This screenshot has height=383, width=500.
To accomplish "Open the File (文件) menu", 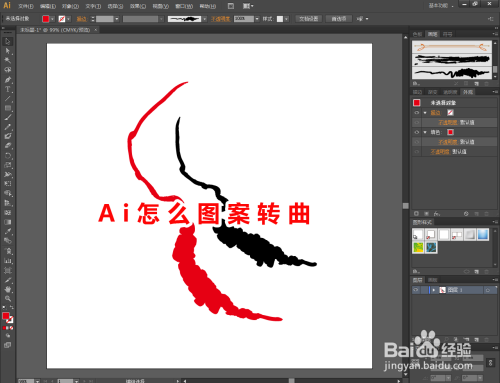I will click(x=25, y=6).
